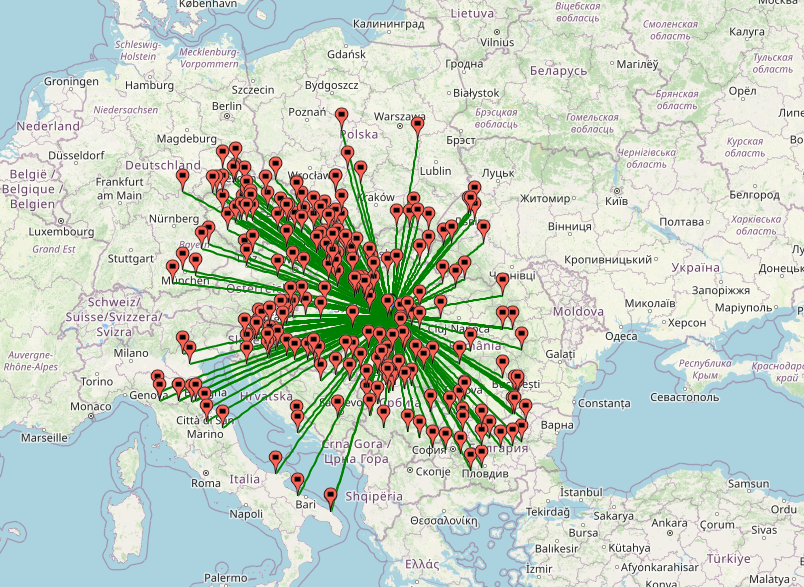Select the Vilnius city label

click(x=497, y=43)
